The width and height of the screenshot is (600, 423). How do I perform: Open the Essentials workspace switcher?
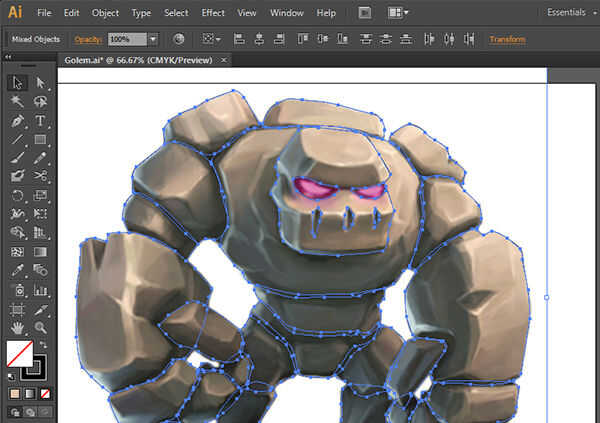[x=572, y=13]
